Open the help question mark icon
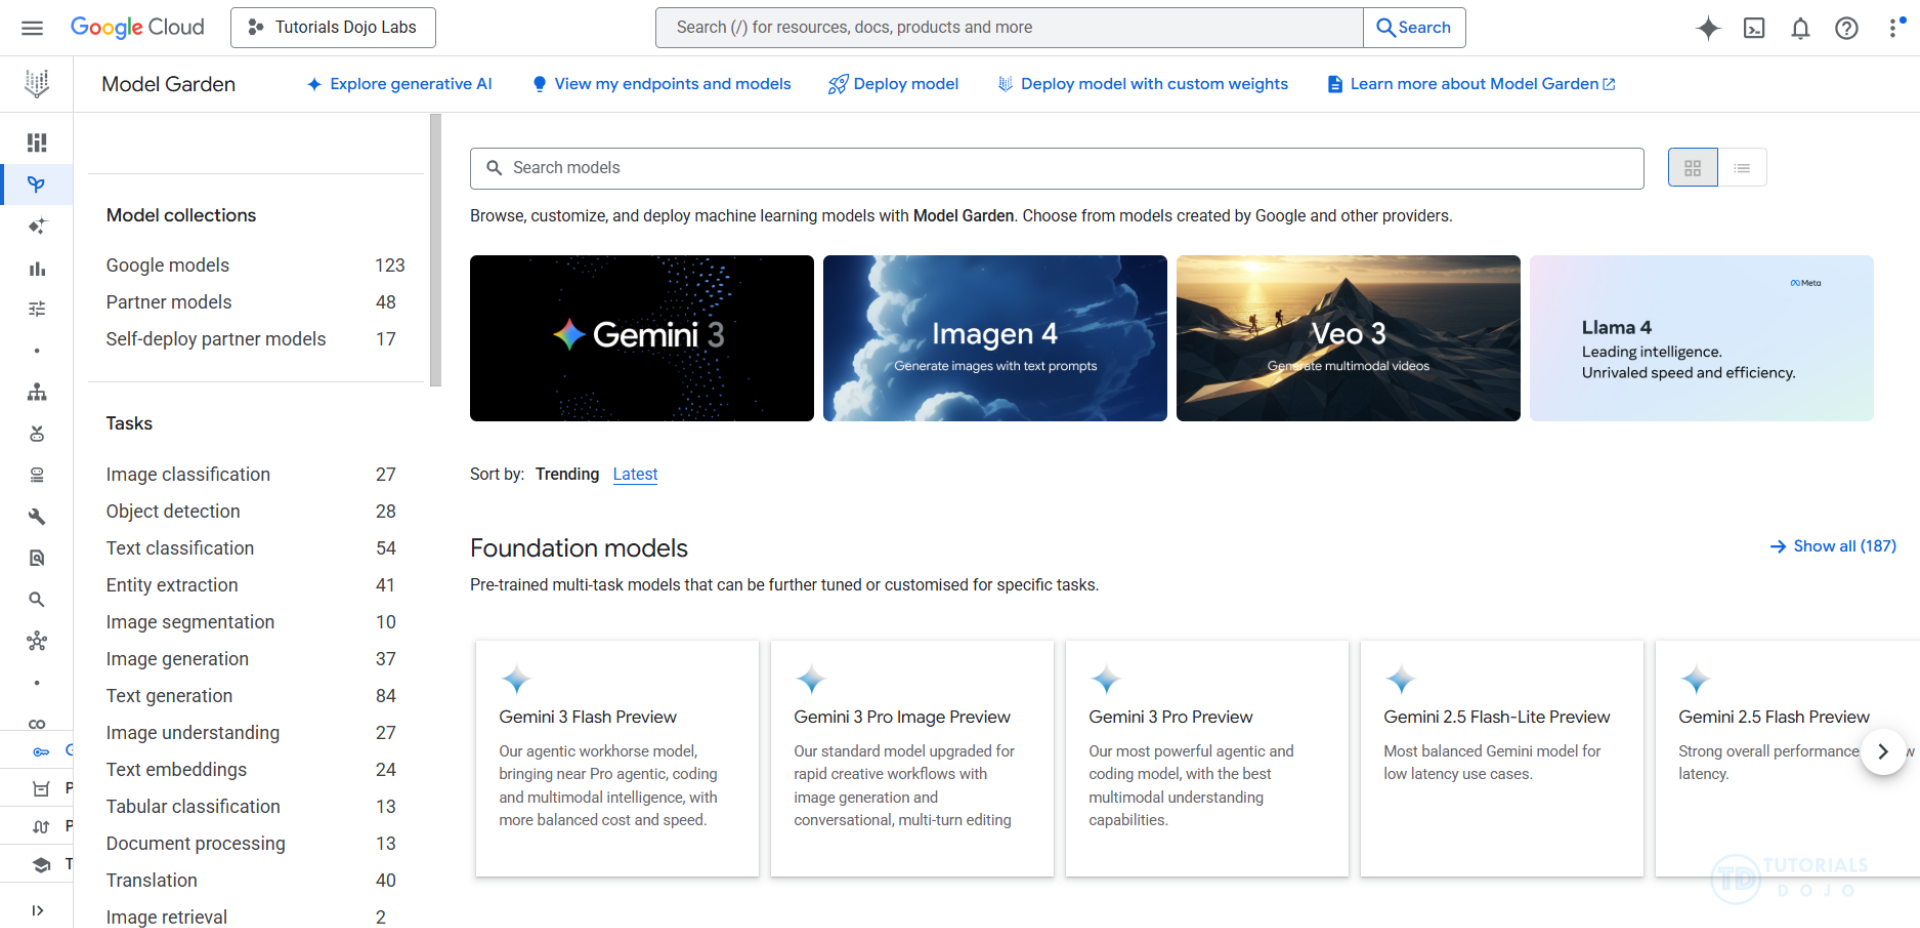Image resolution: width=1920 pixels, height=928 pixels. point(1846,28)
